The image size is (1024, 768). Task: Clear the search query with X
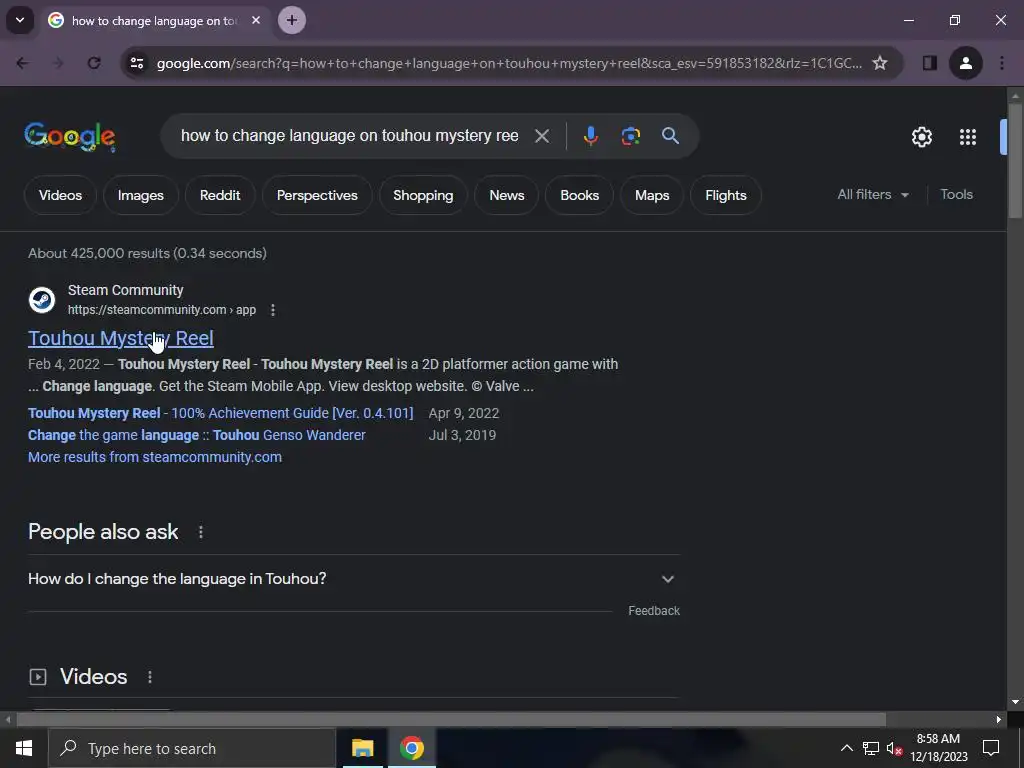click(542, 136)
